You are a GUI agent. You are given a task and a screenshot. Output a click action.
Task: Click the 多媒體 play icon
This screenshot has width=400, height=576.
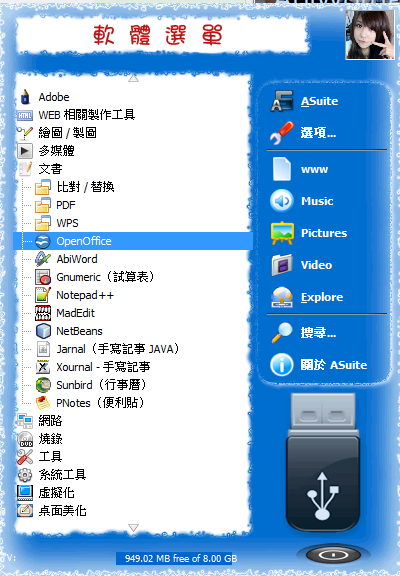[x=25, y=151]
